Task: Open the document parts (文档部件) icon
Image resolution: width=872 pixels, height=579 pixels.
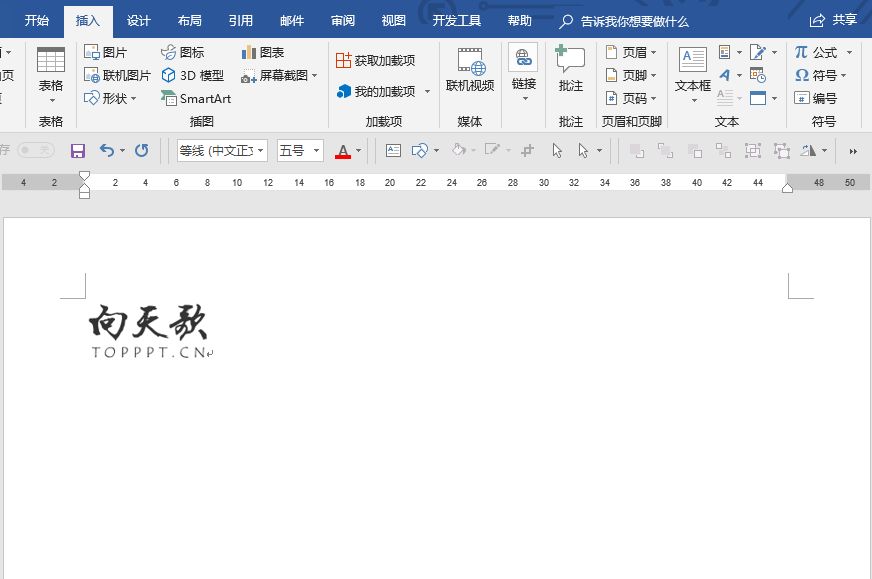Action: [725, 52]
